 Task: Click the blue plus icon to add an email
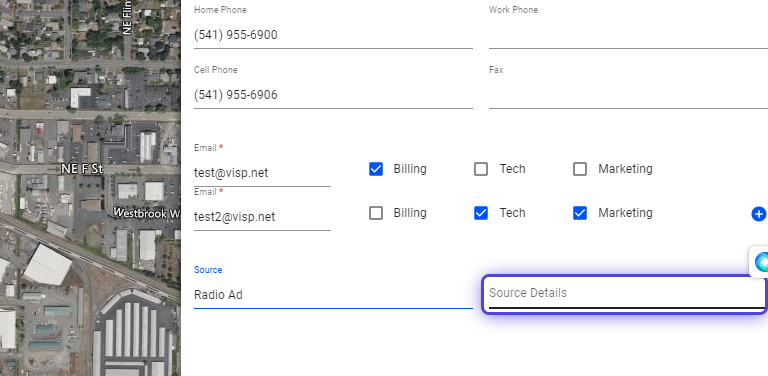(758, 214)
